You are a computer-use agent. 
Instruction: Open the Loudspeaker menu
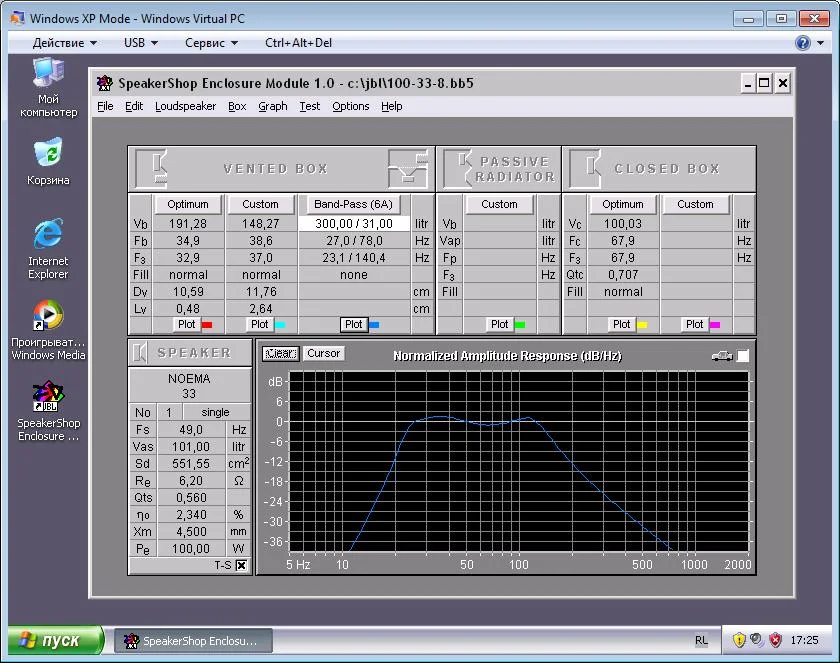click(x=185, y=106)
